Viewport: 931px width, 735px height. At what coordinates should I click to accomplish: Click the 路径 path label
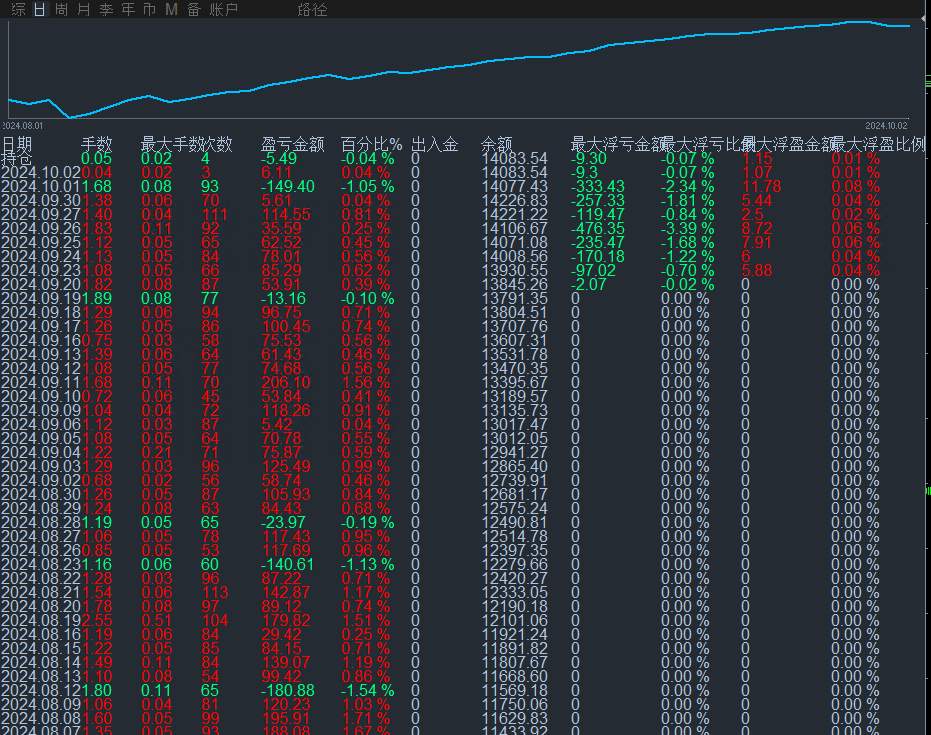tap(312, 9)
